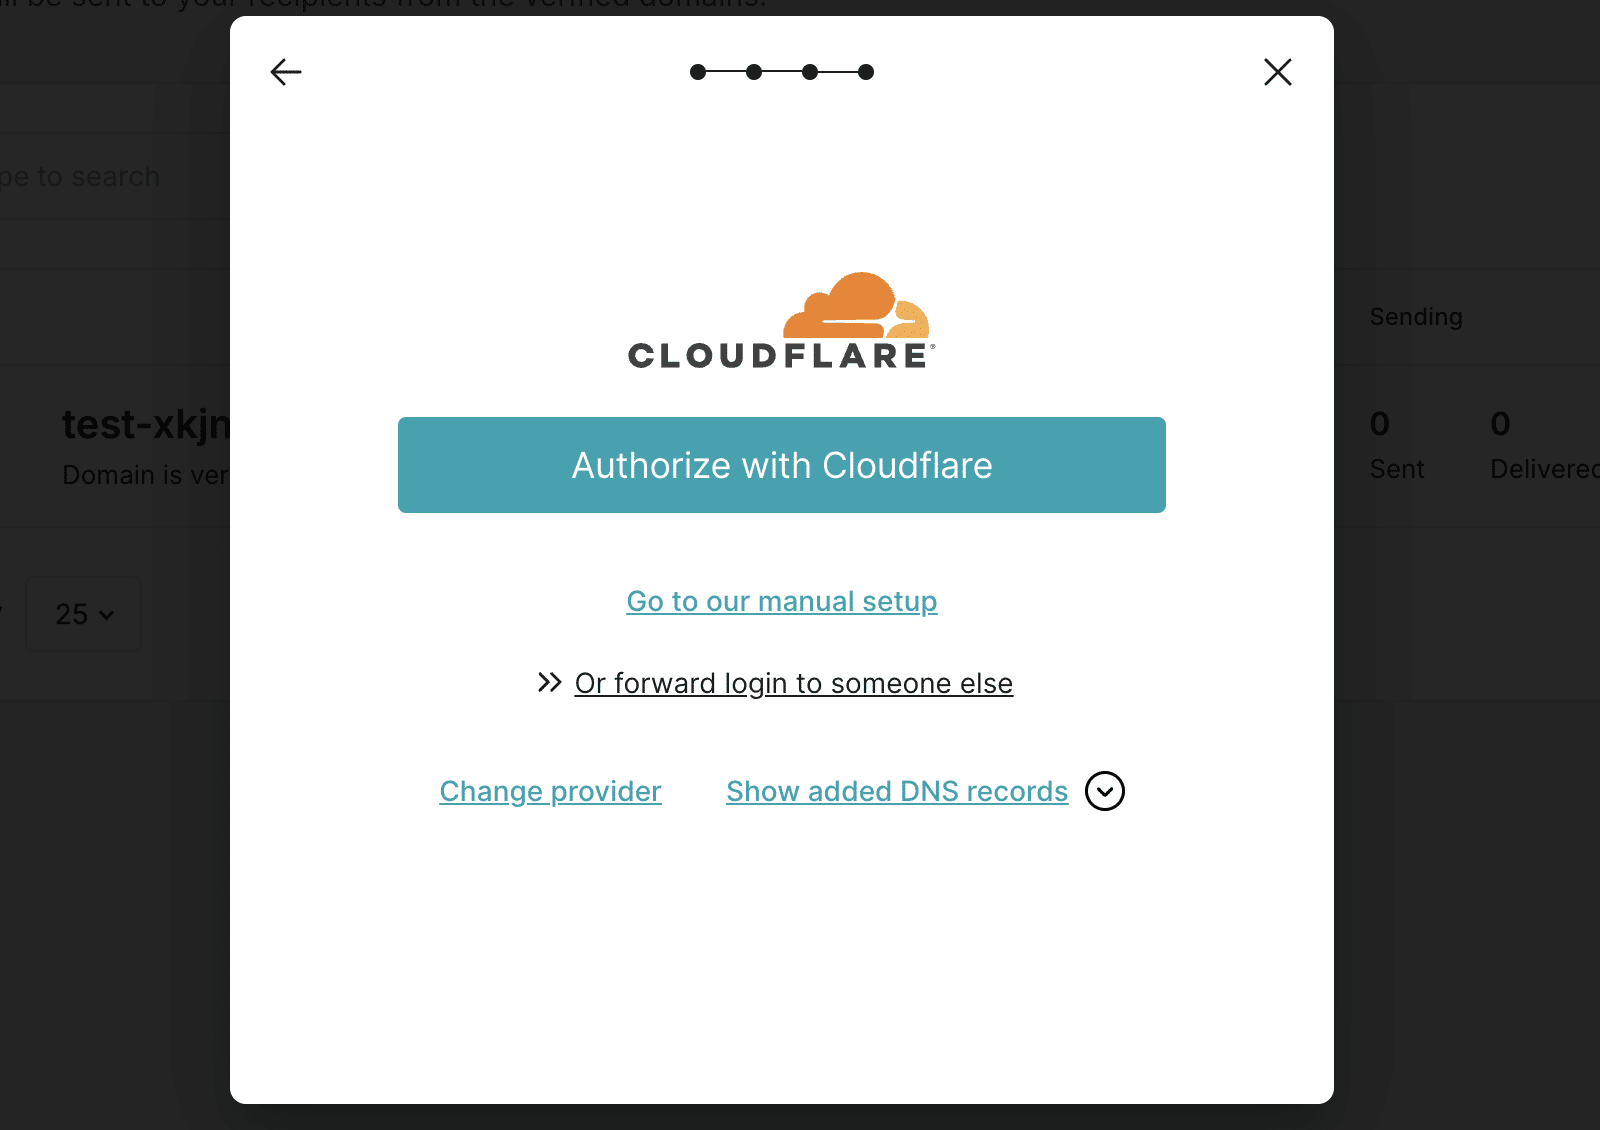Click the Sending column header in background
Image resolution: width=1600 pixels, height=1130 pixels.
[1416, 317]
